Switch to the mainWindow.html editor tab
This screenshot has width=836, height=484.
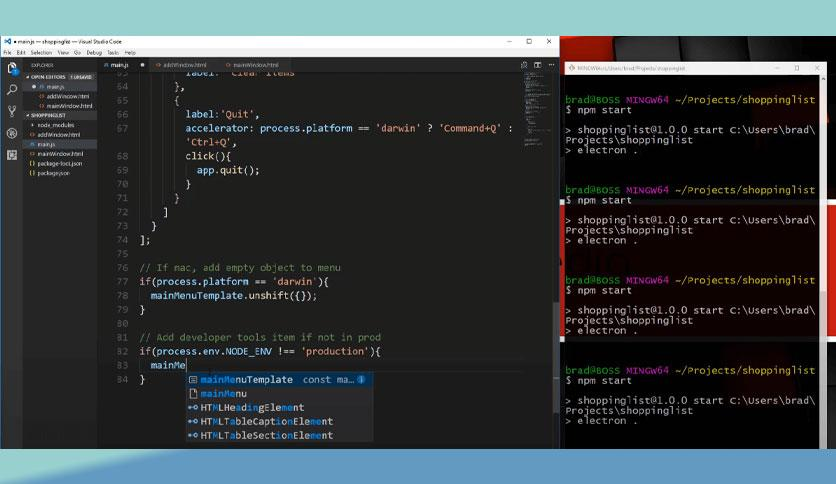[256, 65]
